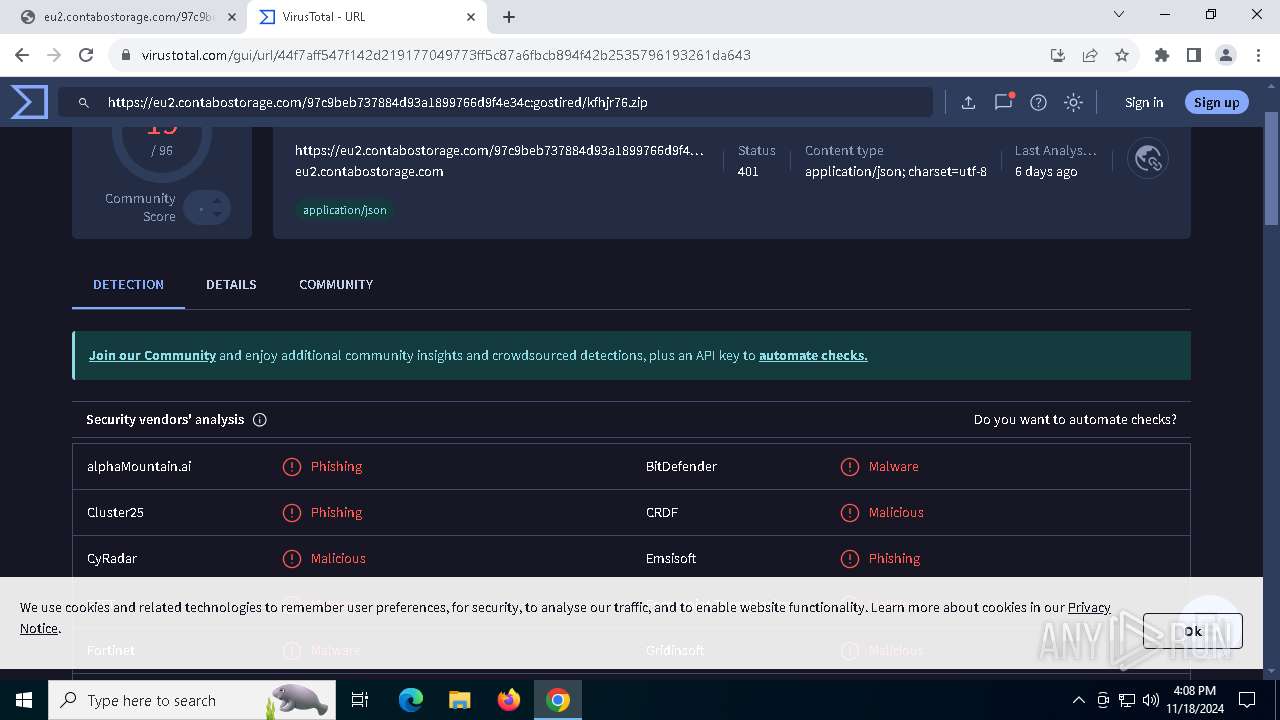Switch to the DETECTION tab

coord(128,285)
